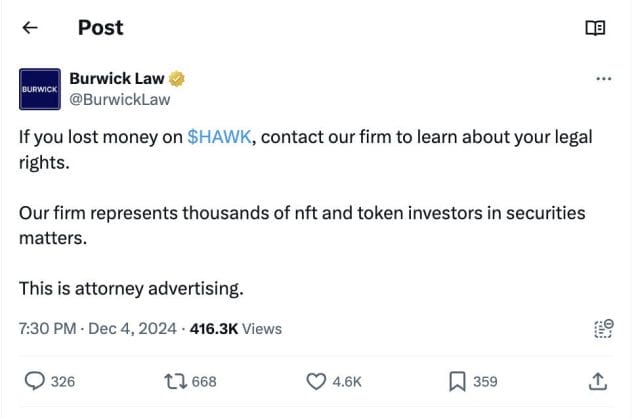Click the gold verified badge
The image size is (640, 418).
[176, 78]
